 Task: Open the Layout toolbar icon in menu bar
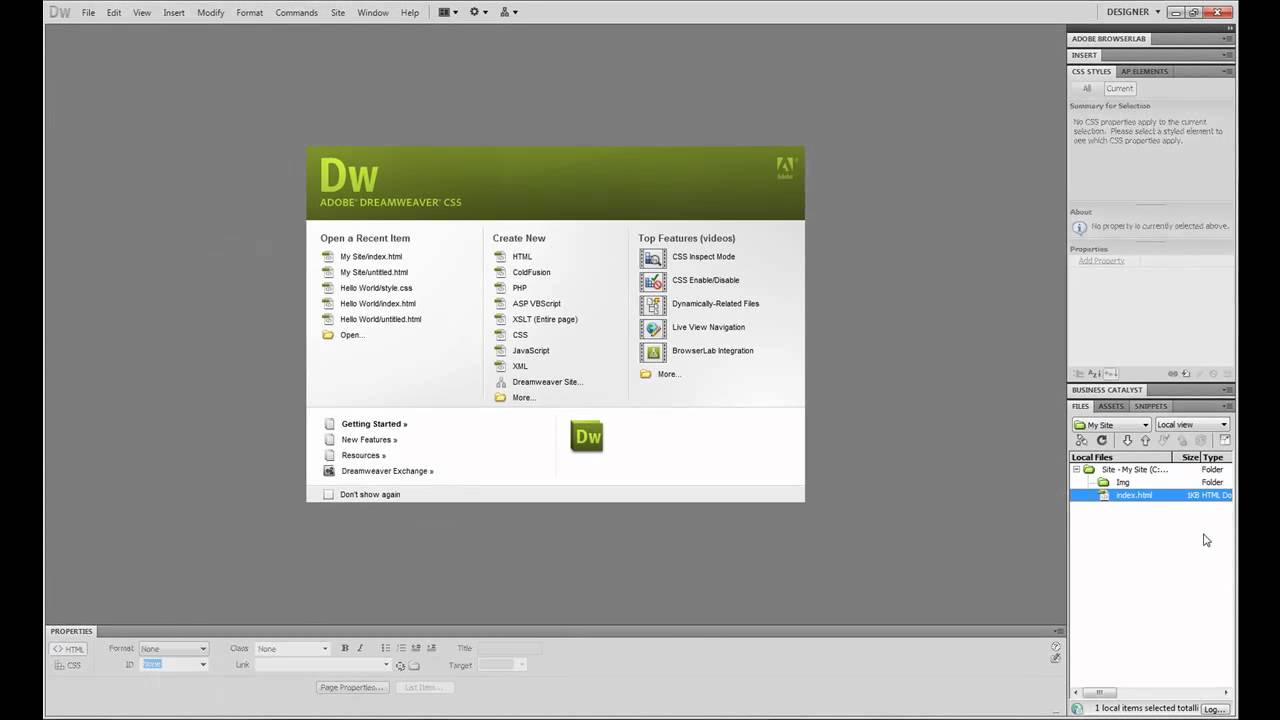[448, 12]
